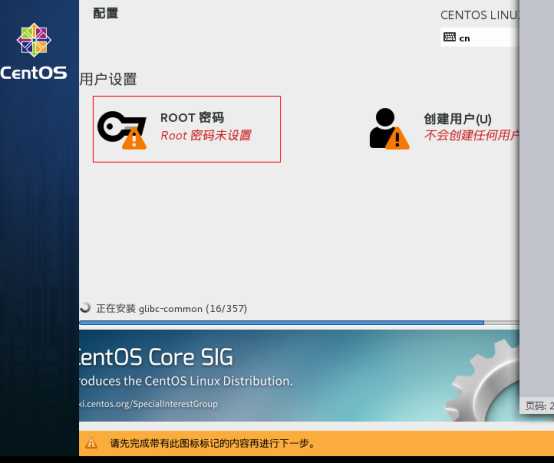Click the 配置 title text

click(105, 13)
